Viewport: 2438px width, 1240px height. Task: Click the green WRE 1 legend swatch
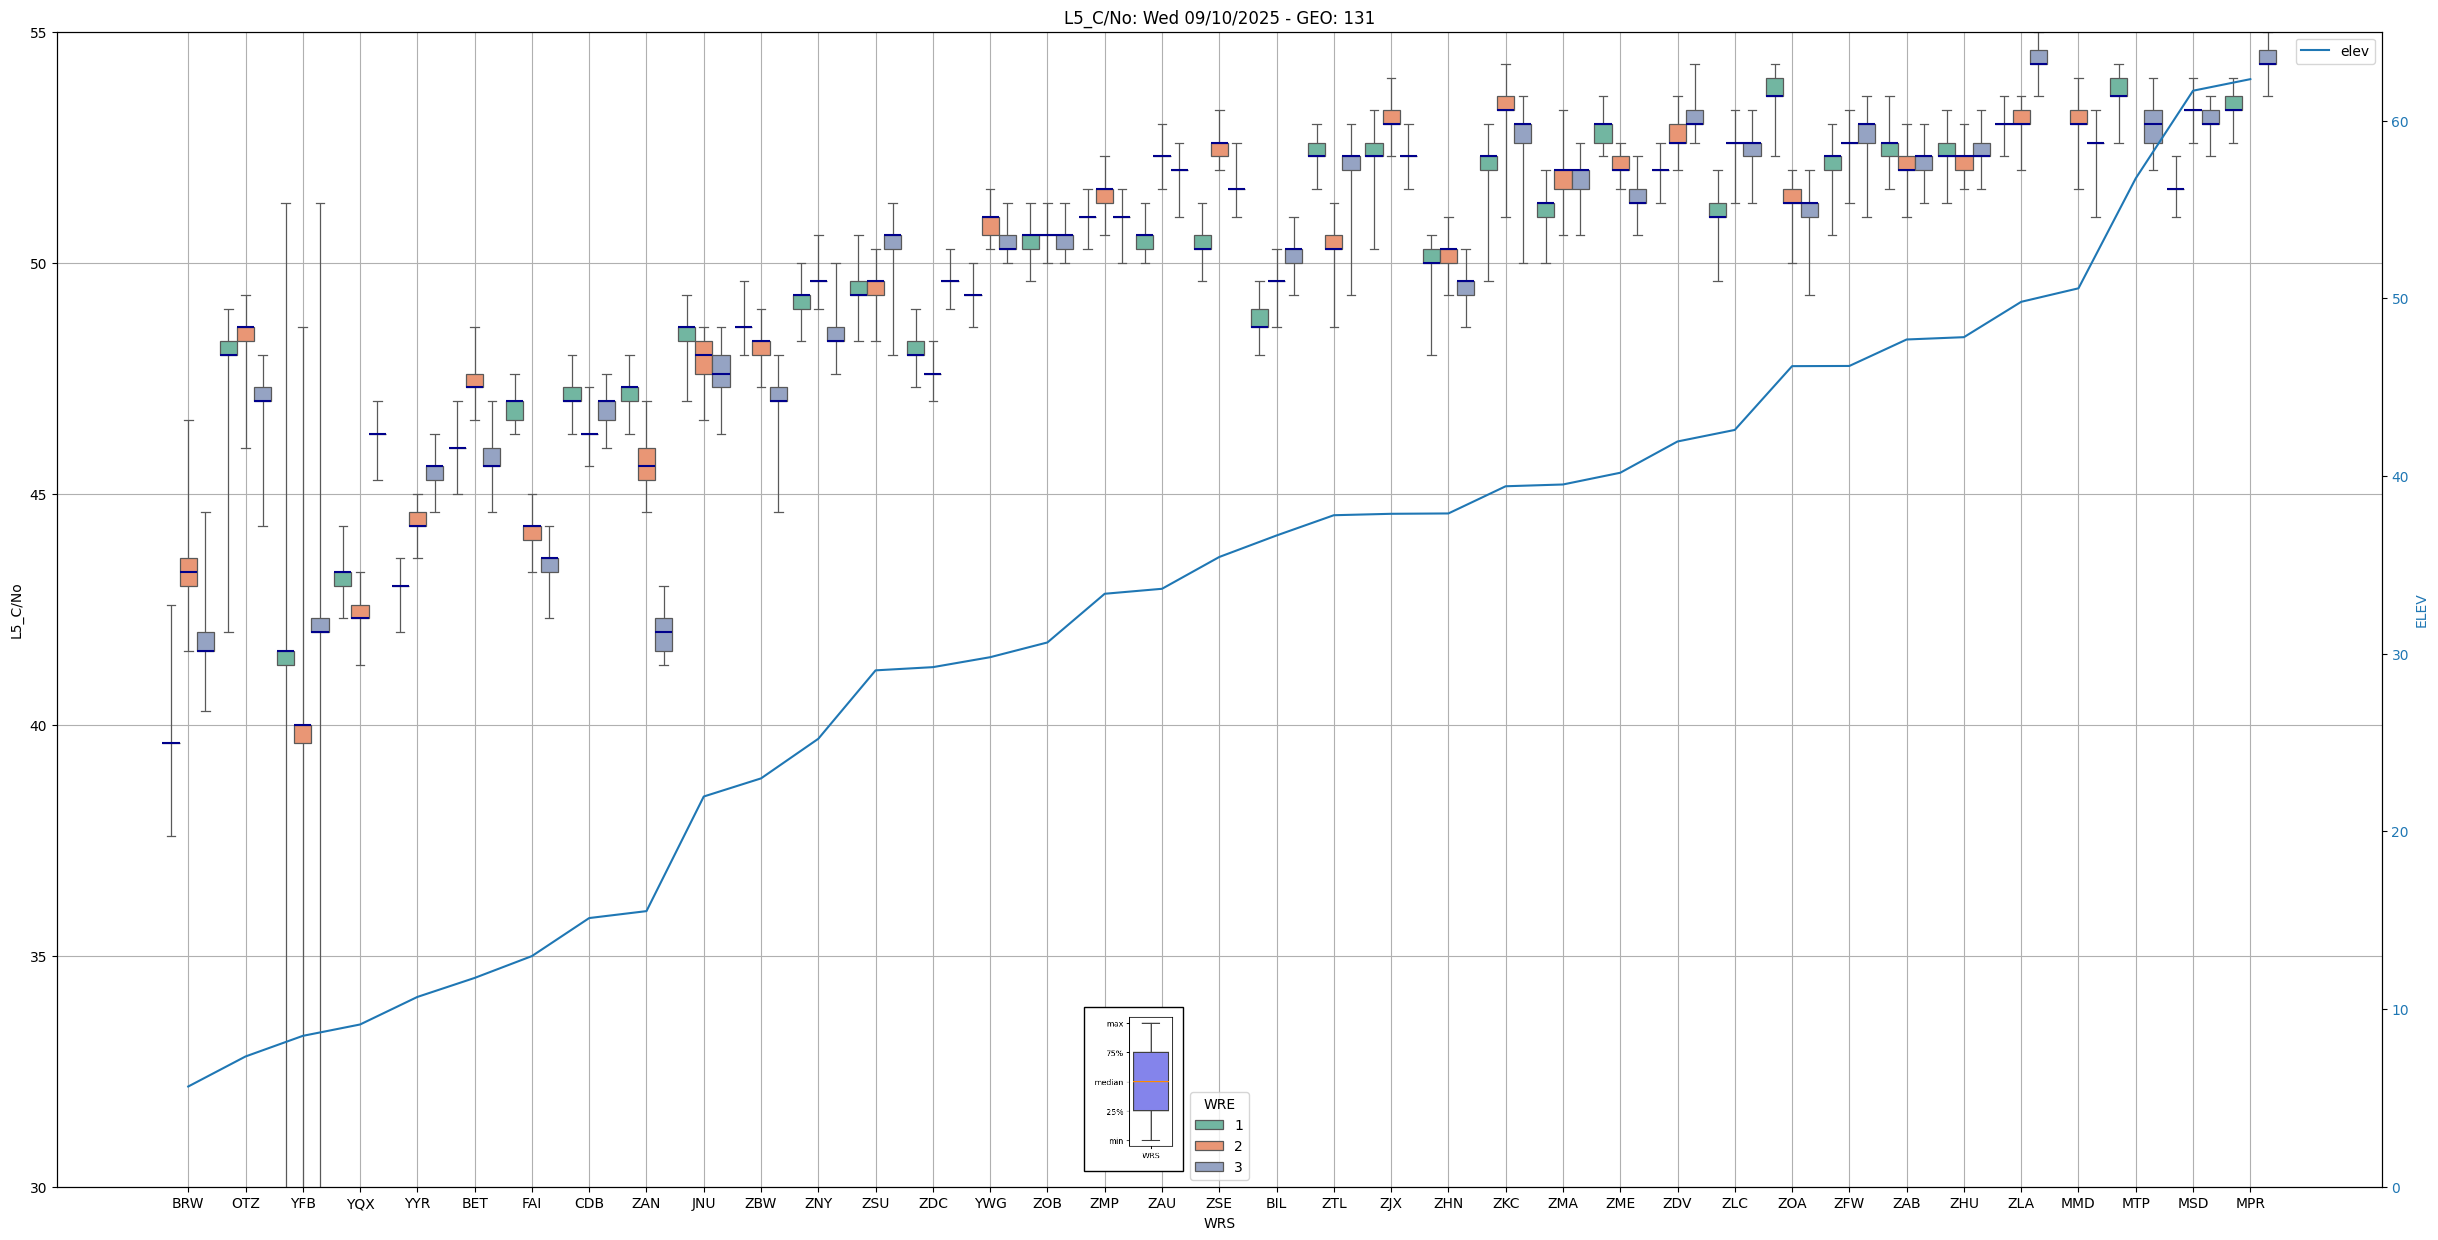coord(1209,1125)
